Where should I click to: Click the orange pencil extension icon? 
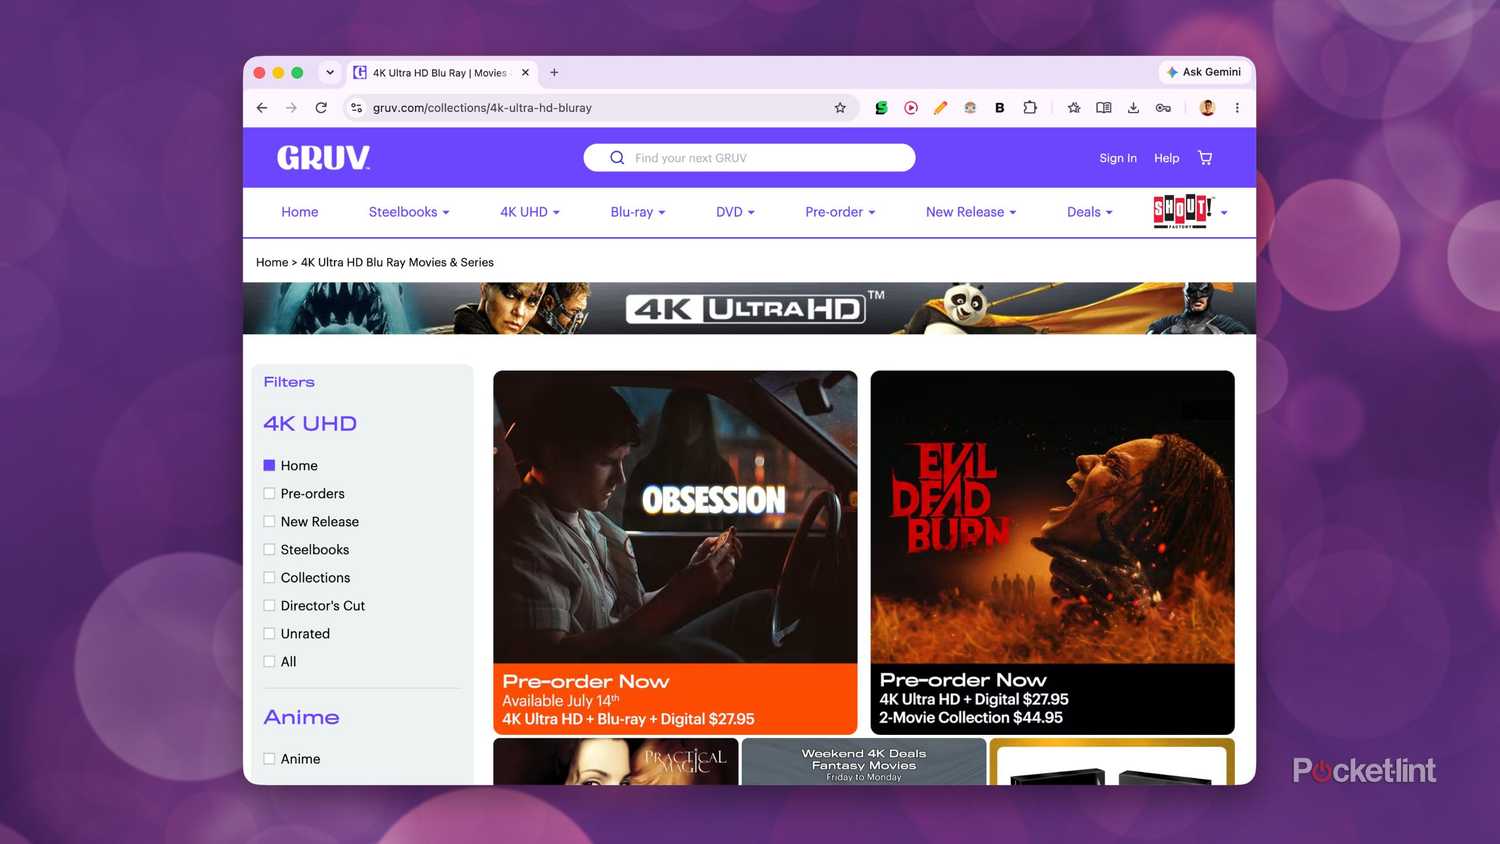940,108
